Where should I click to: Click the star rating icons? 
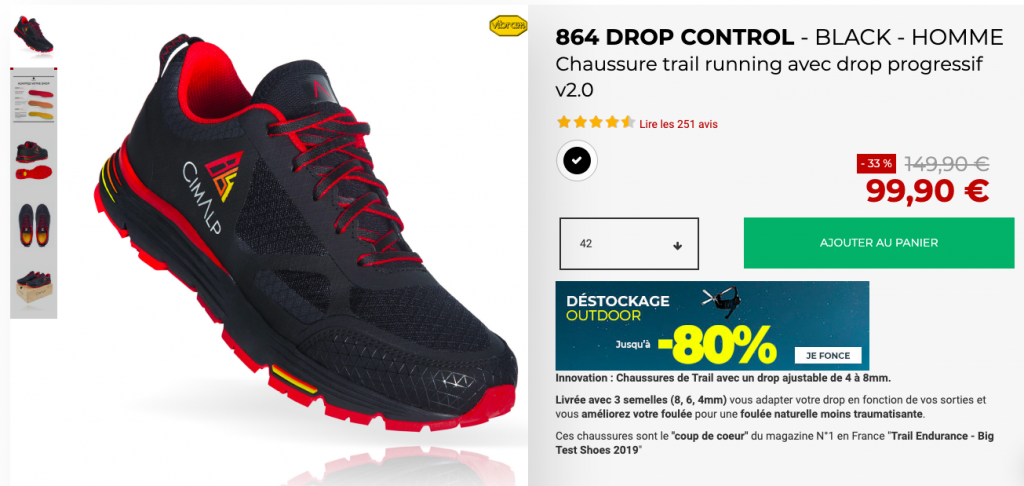595,122
